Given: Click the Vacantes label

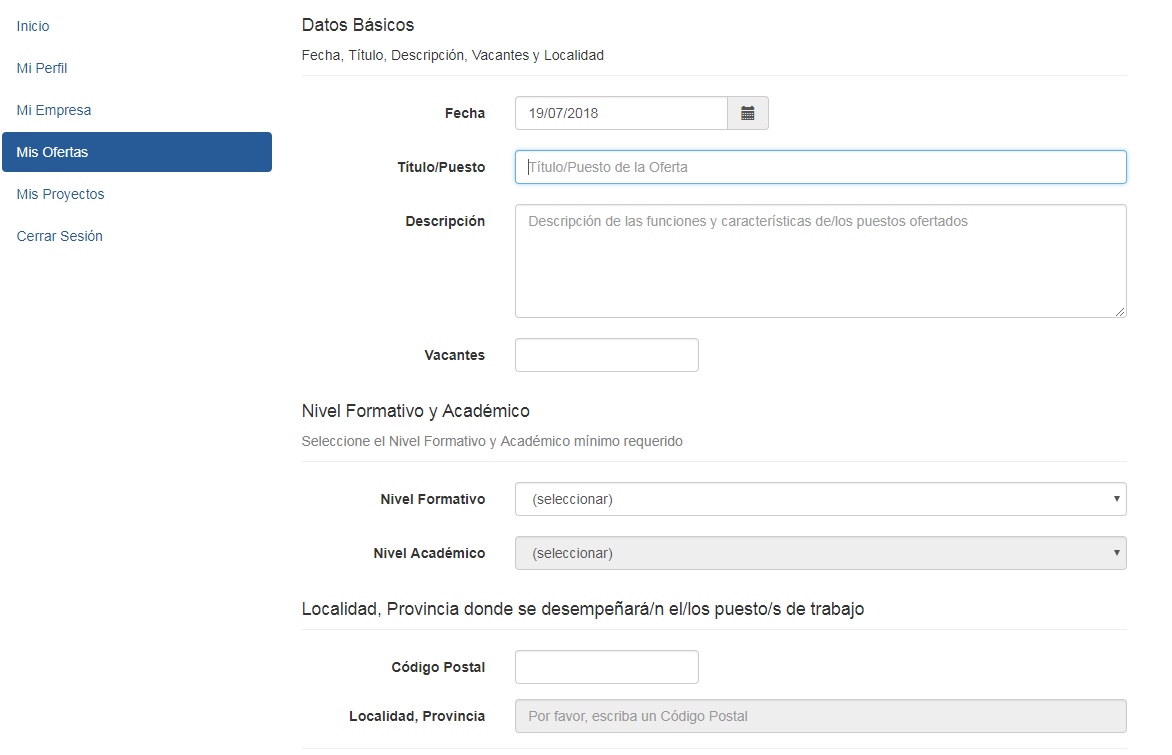Looking at the screenshot, I should [x=454, y=355].
